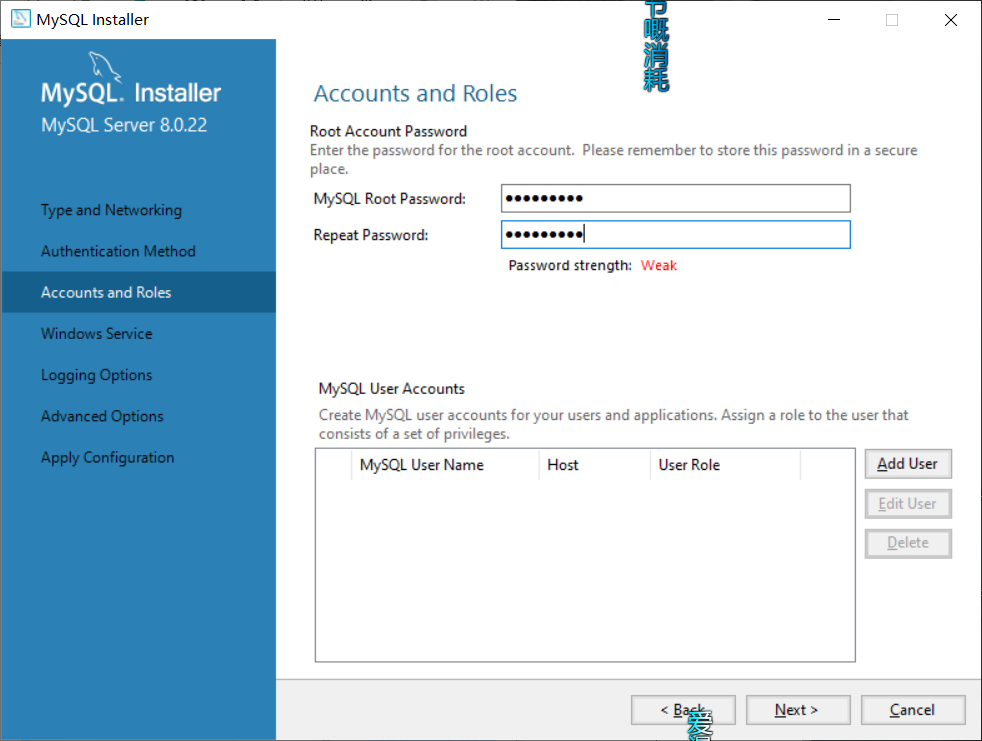982x741 pixels.
Task: Jump to Apply Configuration step
Action: coord(108,458)
